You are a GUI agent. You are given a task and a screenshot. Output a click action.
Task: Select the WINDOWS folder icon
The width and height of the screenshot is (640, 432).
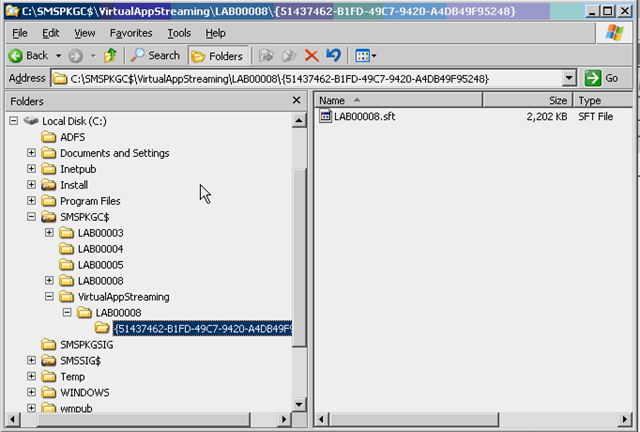[x=49, y=392]
